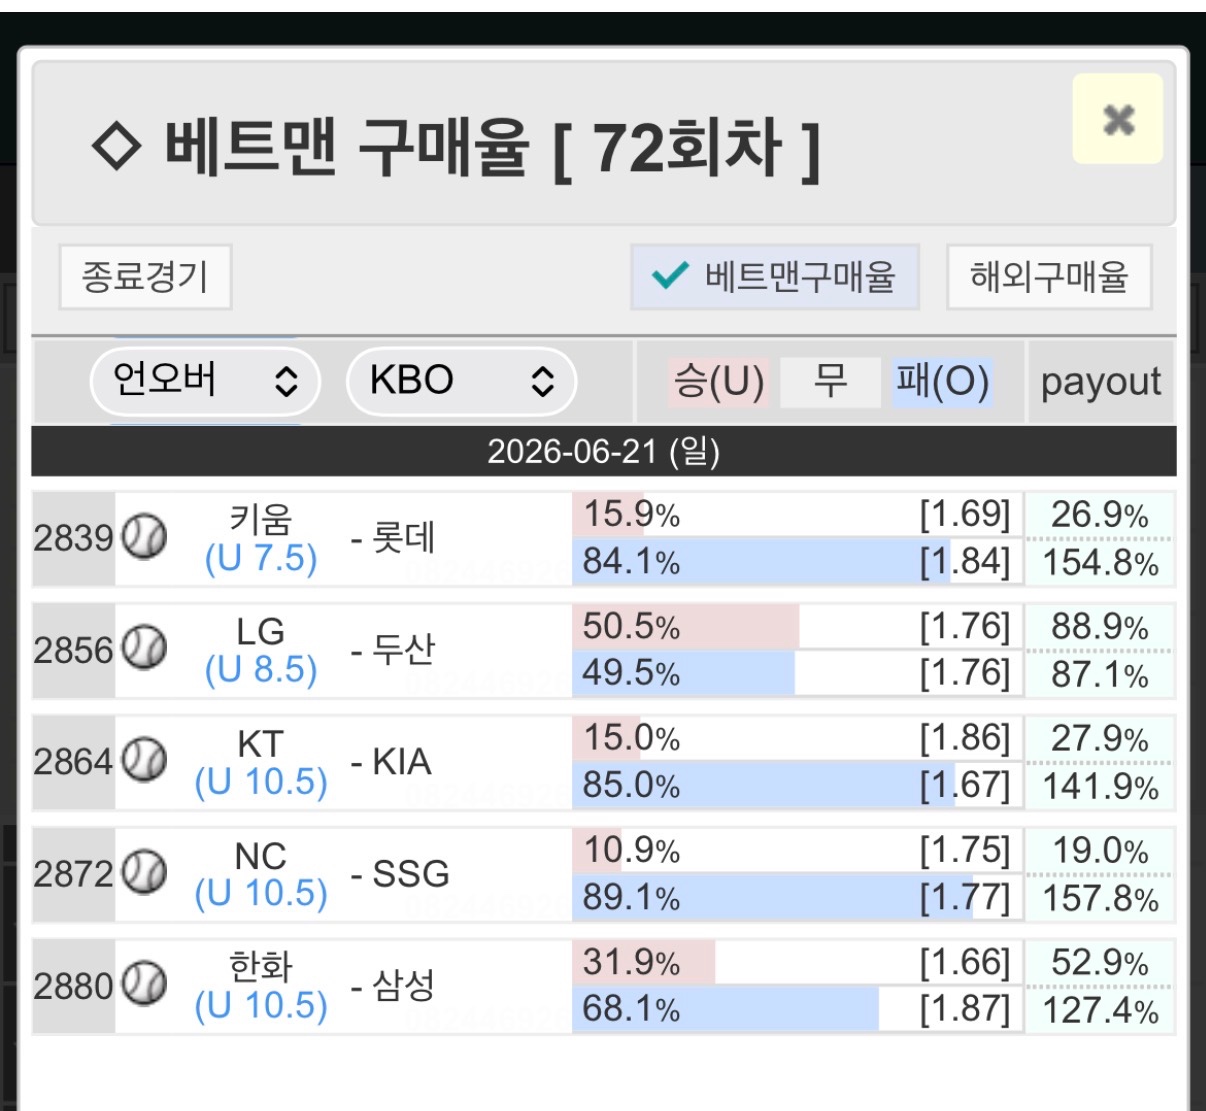Close the 베트맨 구매율 popup with X

click(x=1117, y=119)
